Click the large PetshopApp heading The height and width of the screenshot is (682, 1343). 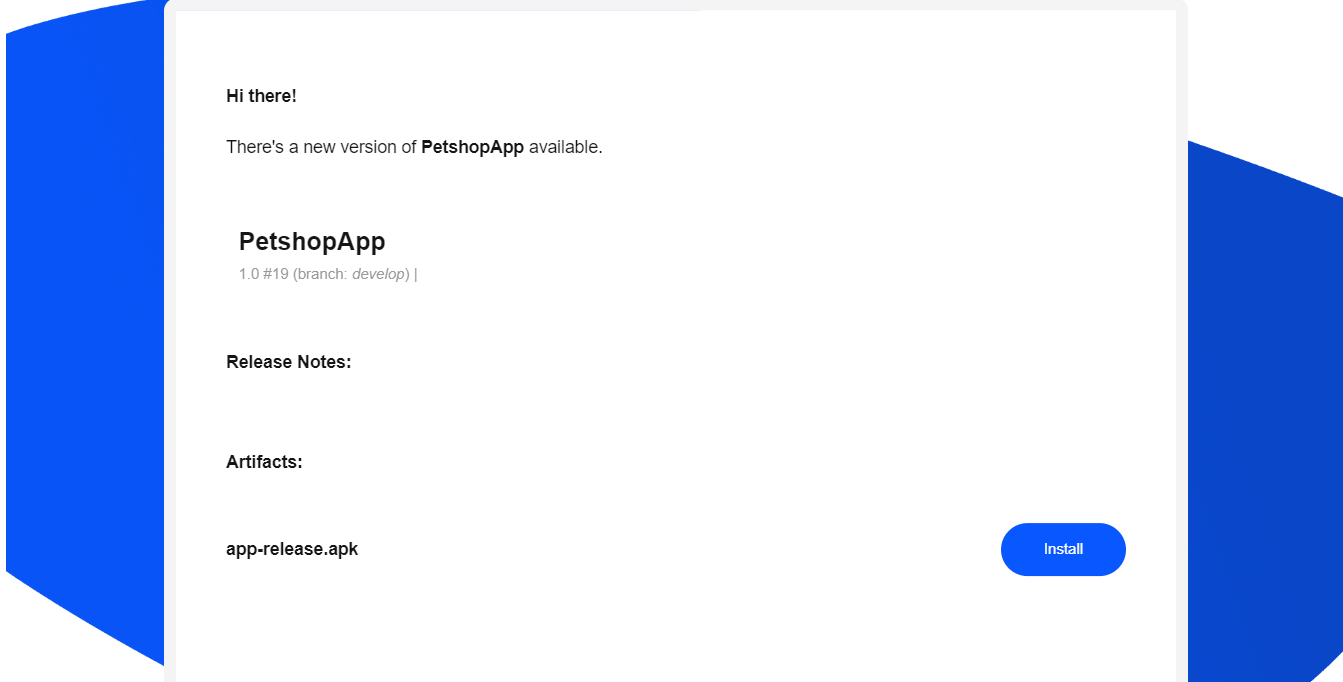point(312,241)
